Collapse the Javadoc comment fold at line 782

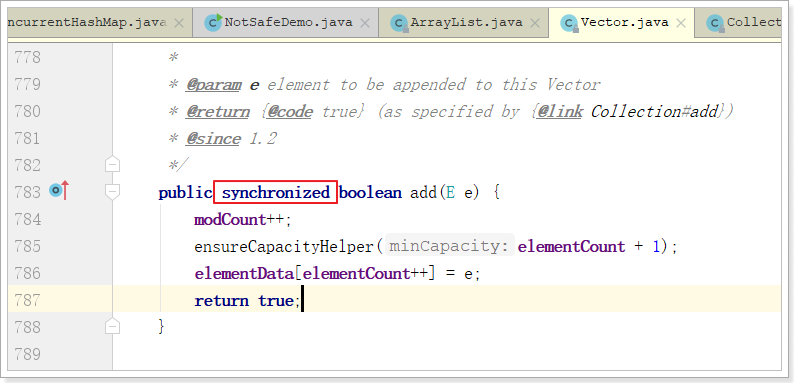pos(112,165)
